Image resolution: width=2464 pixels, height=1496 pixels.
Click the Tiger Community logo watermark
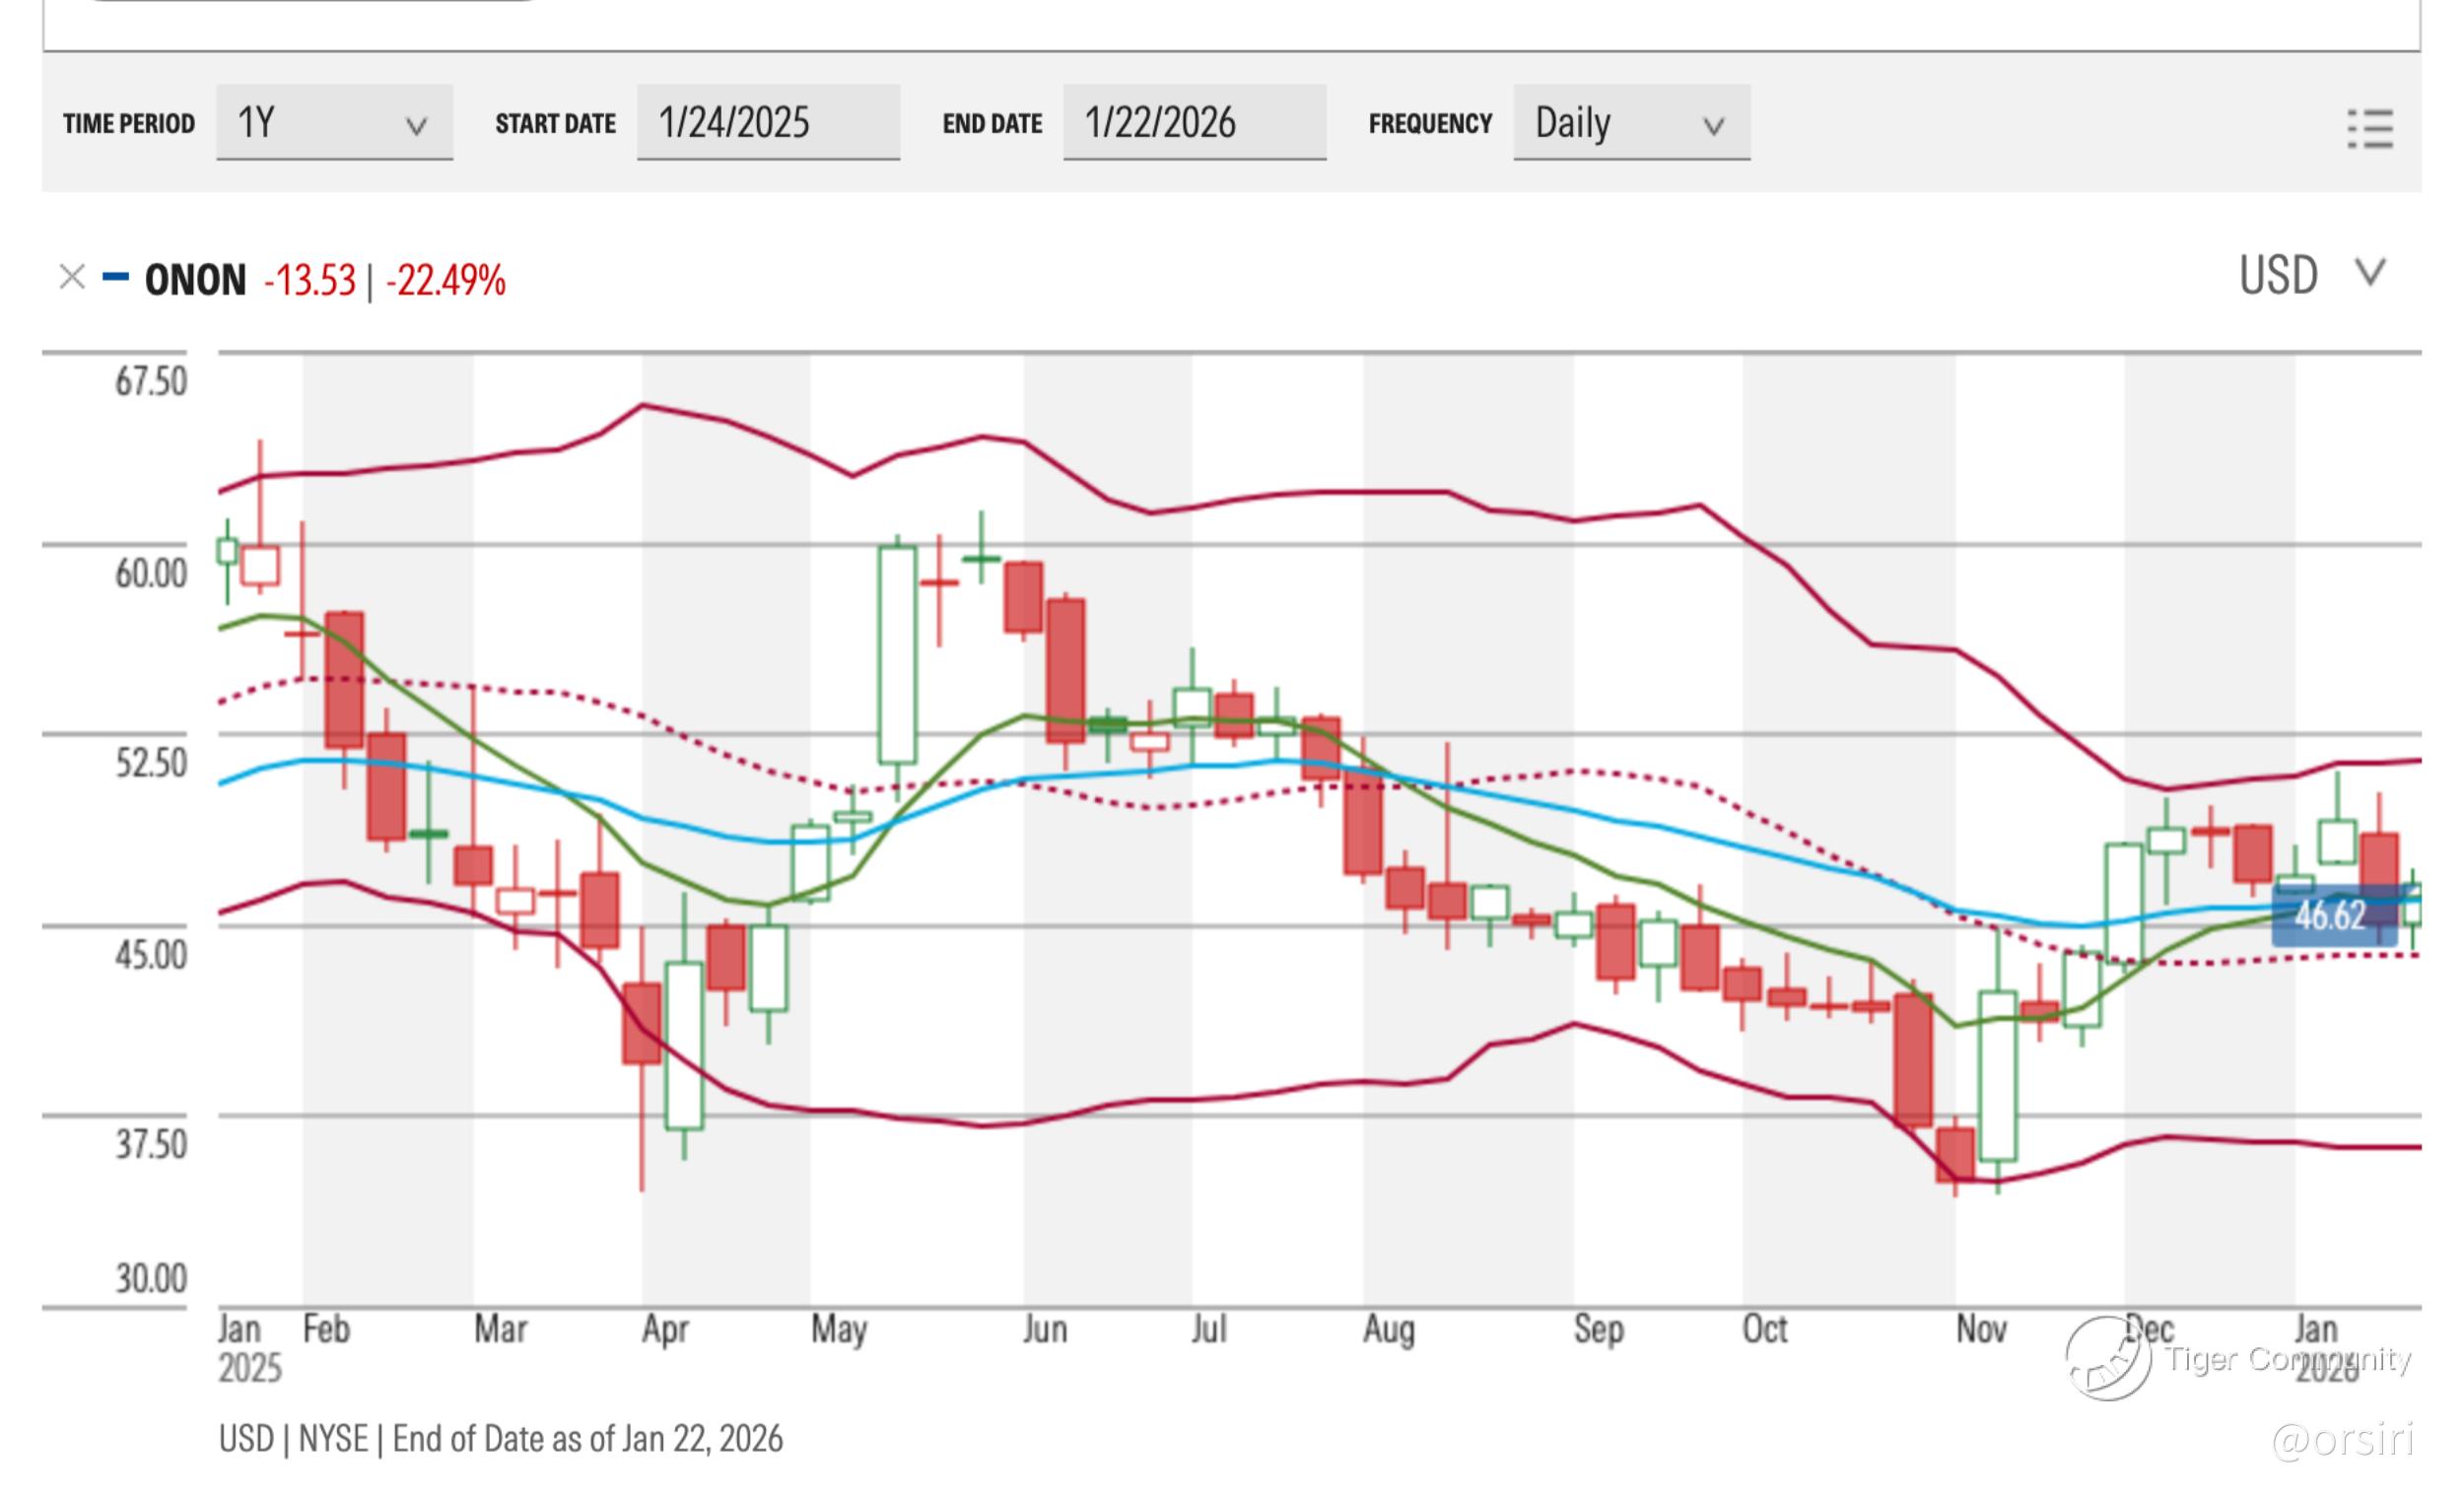(x=2108, y=1357)
